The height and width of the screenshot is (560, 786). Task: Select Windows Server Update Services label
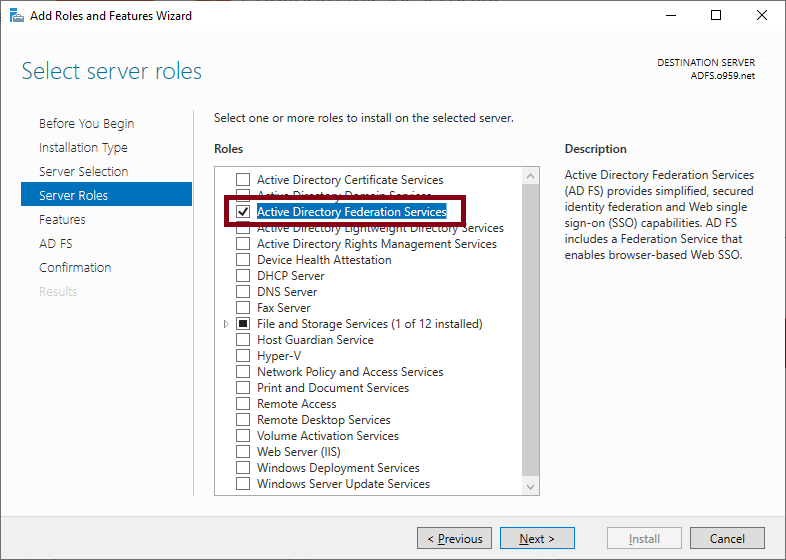click(343, 484)
